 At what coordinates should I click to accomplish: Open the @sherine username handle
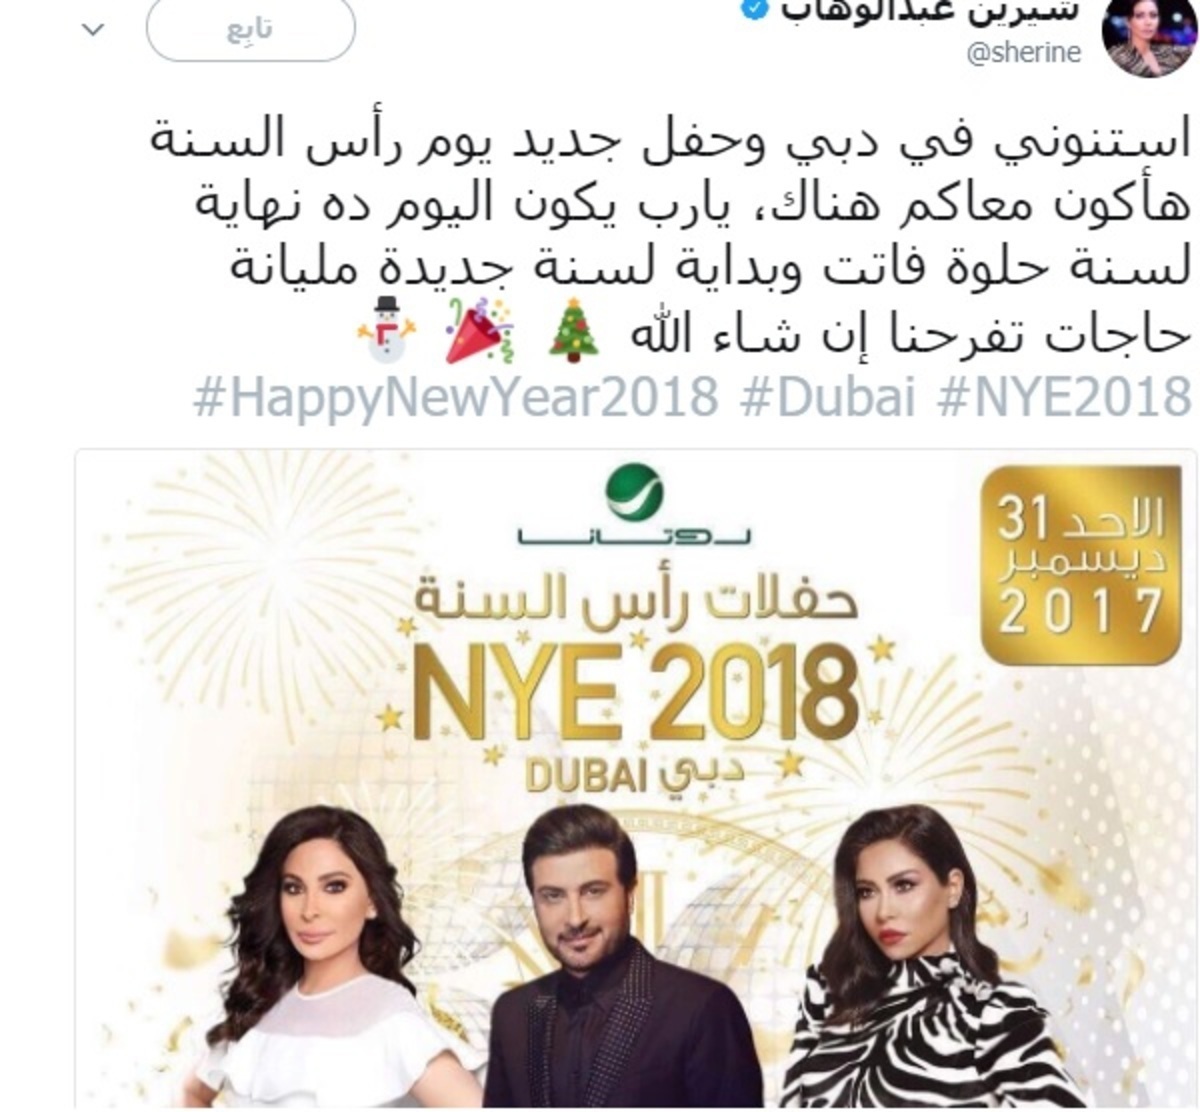1023,53
